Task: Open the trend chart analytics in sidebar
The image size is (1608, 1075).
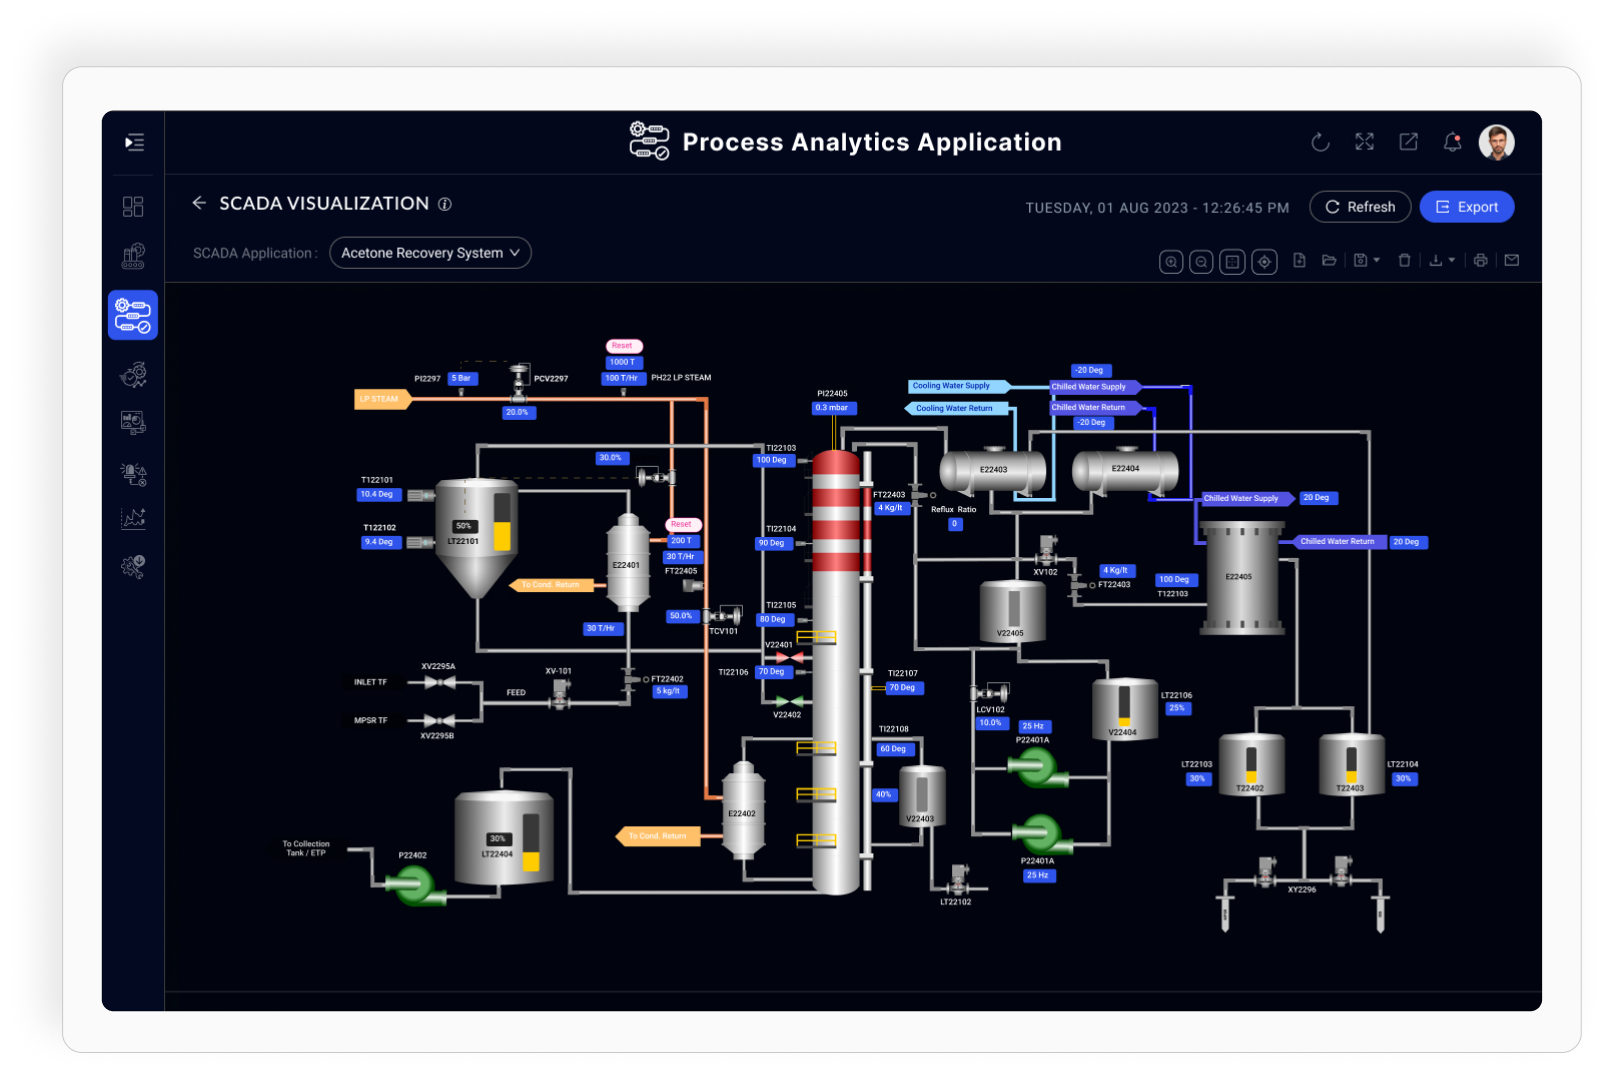Action: [133, 519]
